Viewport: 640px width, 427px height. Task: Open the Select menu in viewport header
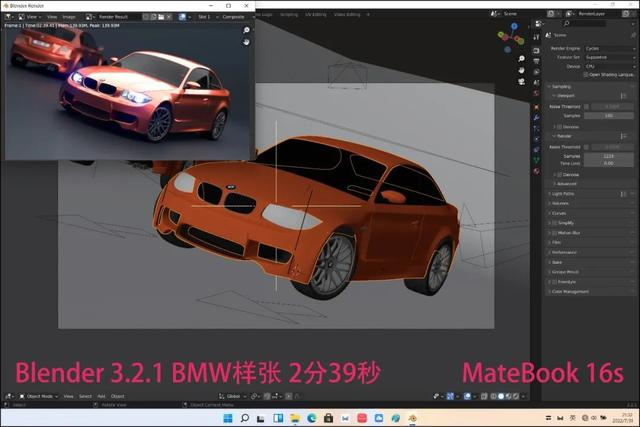pyautogui.click(x=85, y=396)
